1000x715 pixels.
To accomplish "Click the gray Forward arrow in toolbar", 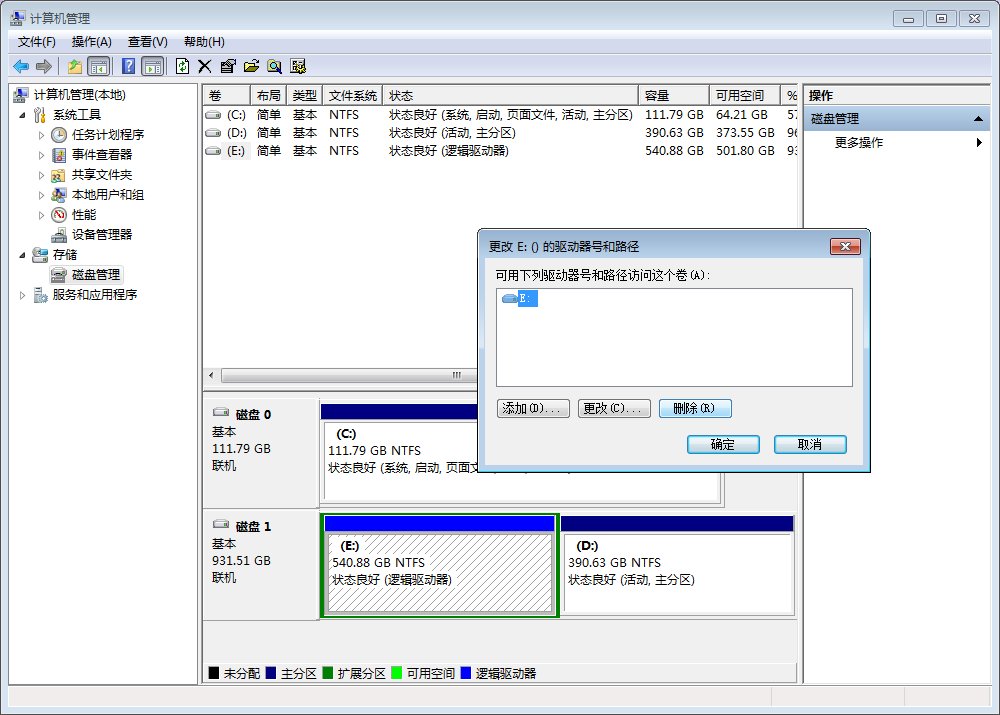I will (43, 66).
